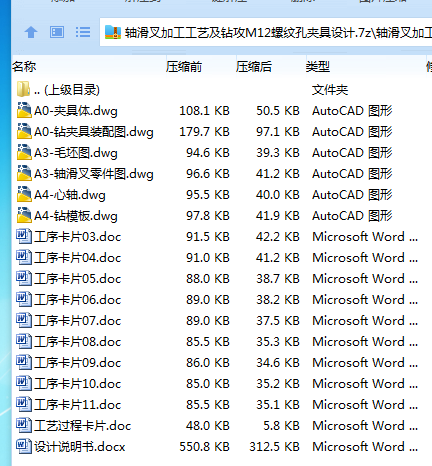Click the file name 工序卡片09.doc
This screenshot has height=466, width=432.
pos(78,363)
